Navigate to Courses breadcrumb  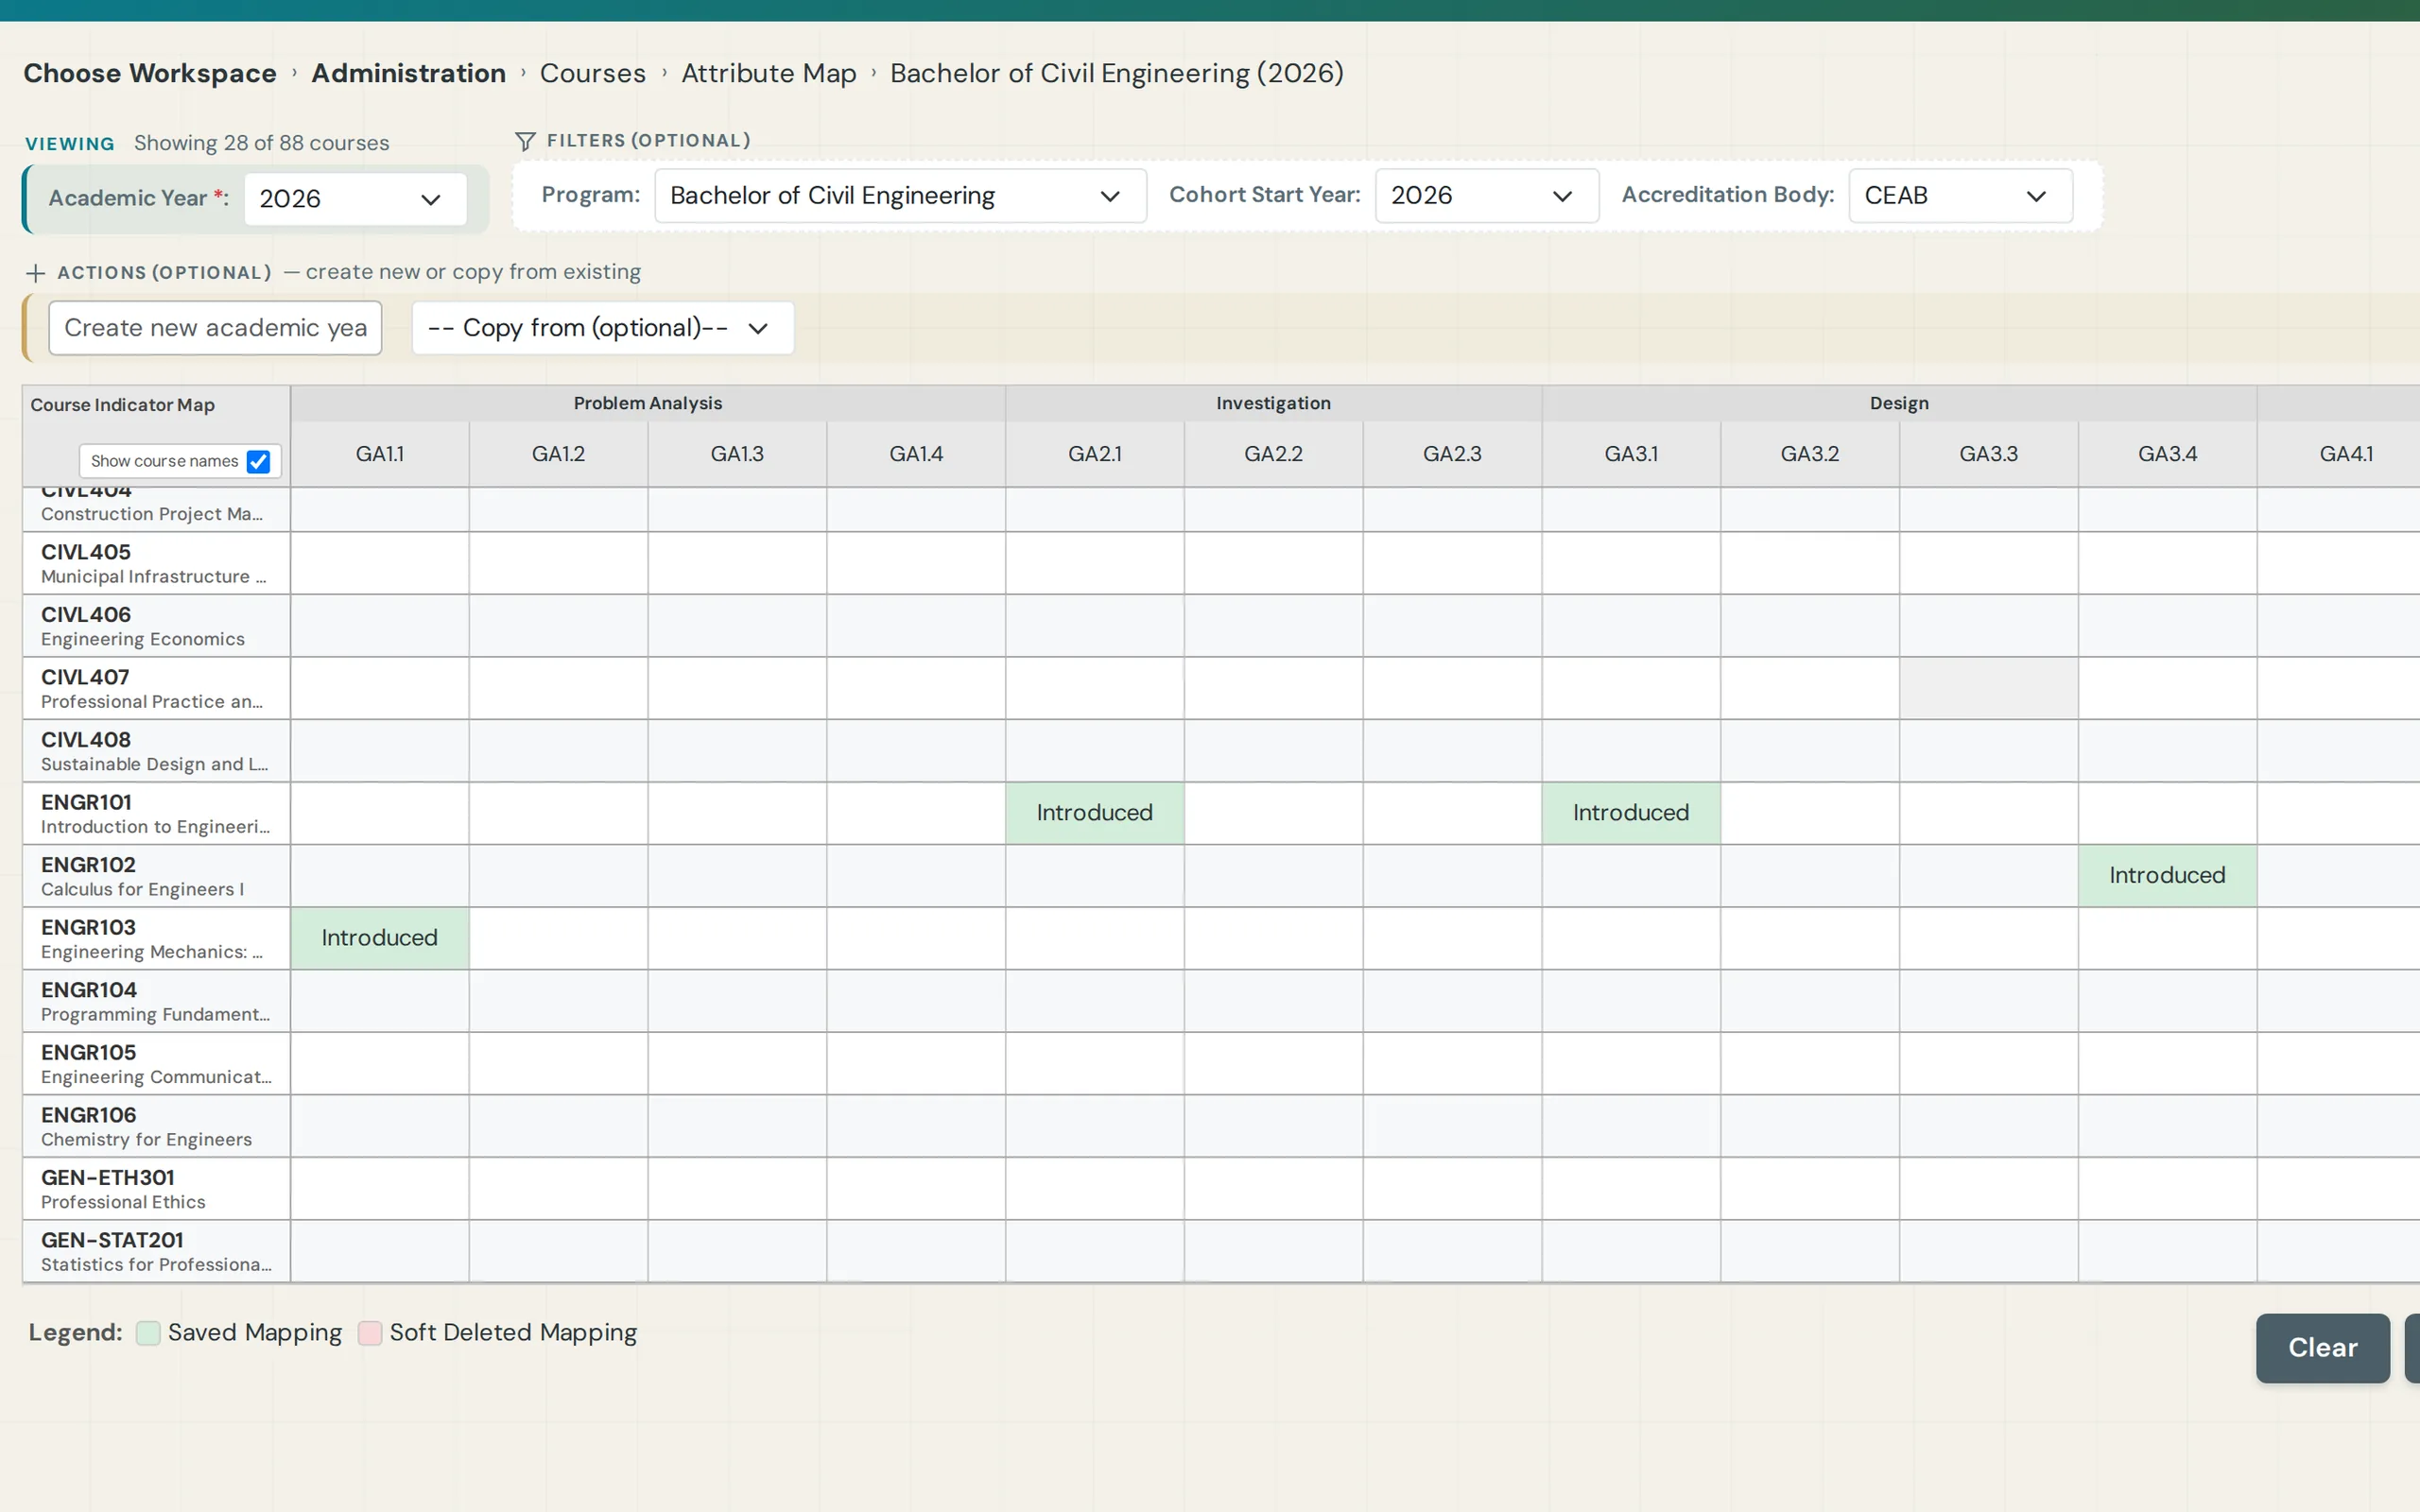pyautogui.click(x=593, y=73)
